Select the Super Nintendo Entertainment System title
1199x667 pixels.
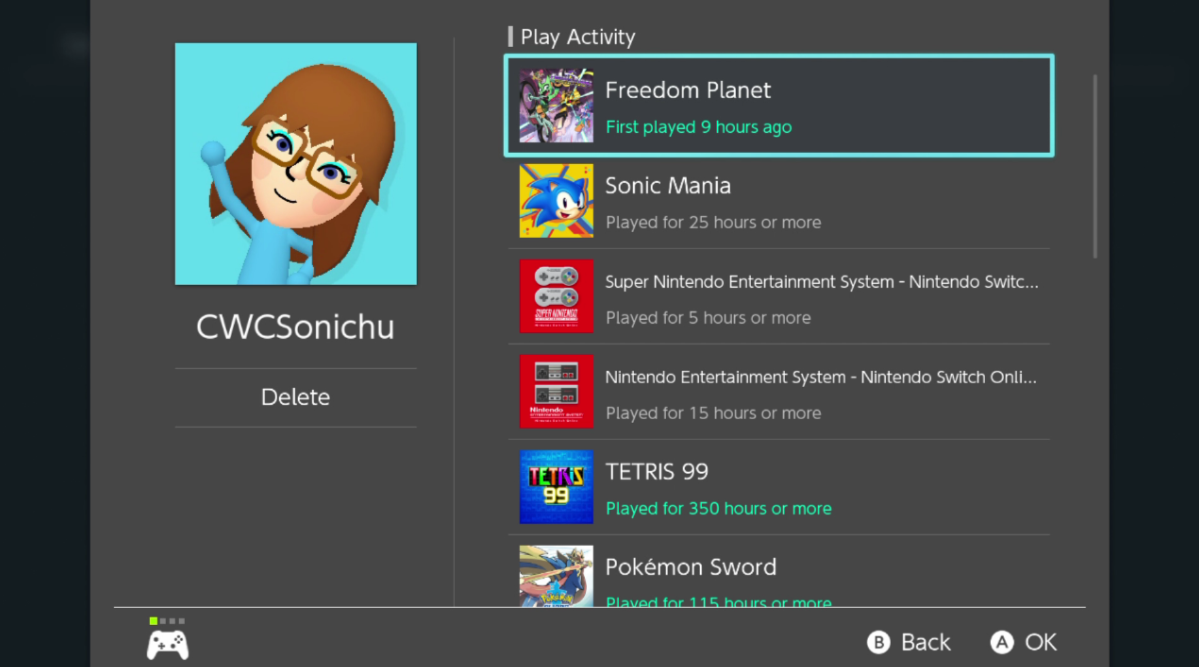822,282
